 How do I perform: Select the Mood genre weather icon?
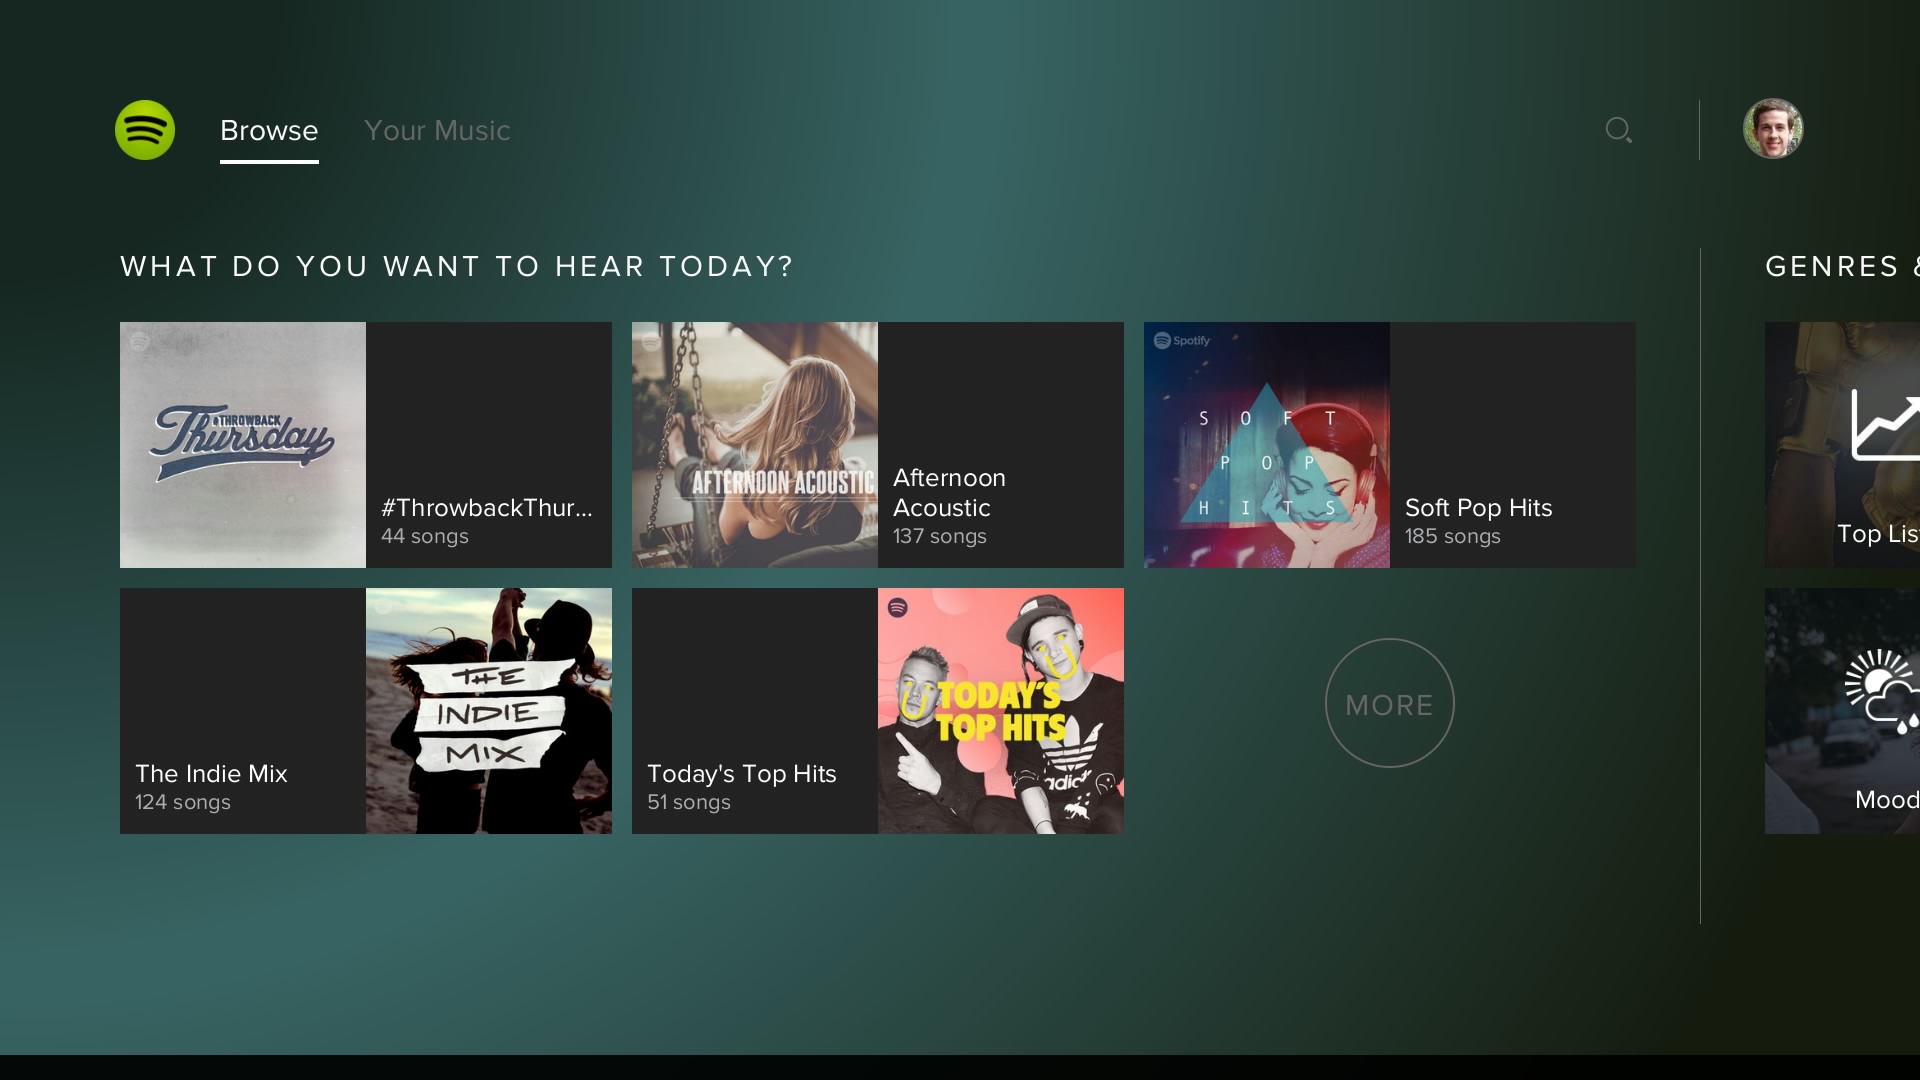coord(1880,690)
